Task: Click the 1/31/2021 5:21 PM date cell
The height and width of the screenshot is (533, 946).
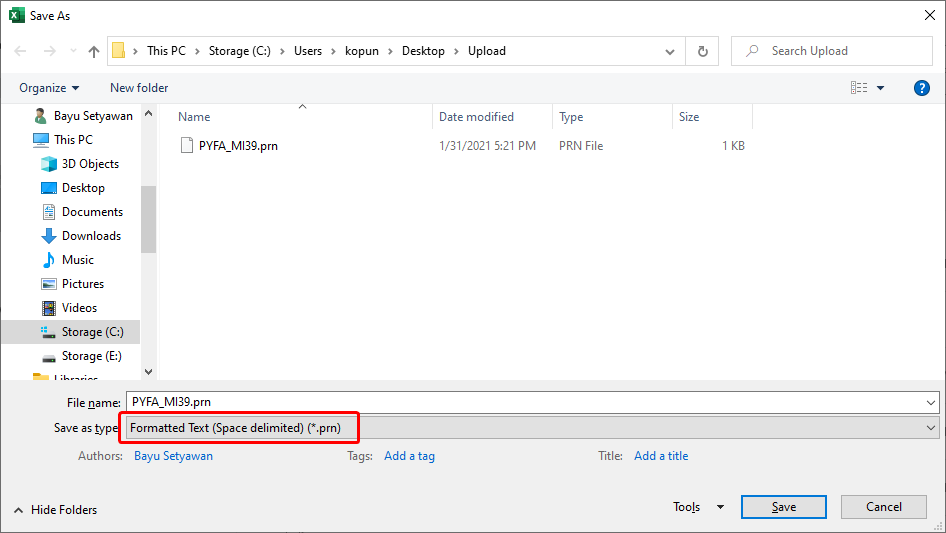Action: click(x=487, y=146)
